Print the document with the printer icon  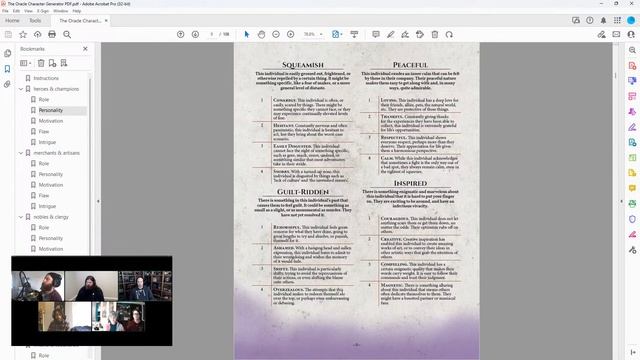click(52, 35)
